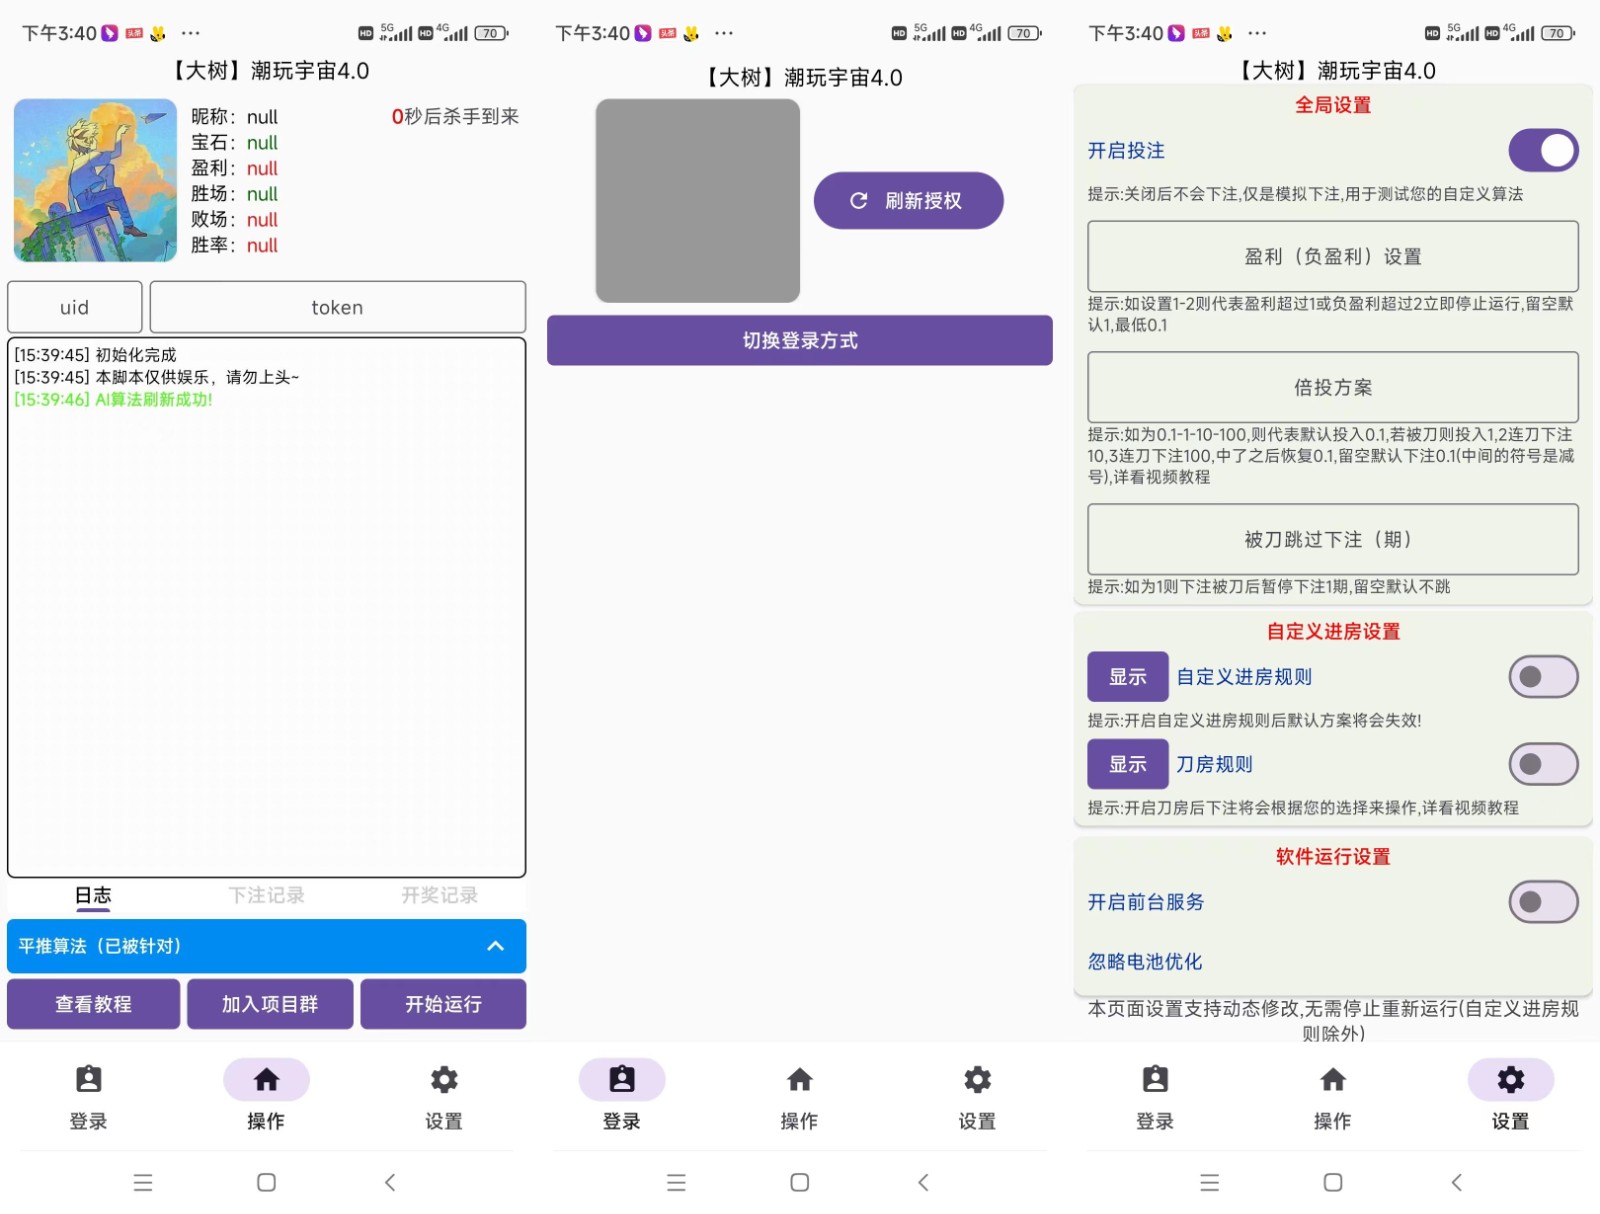Enable the 自定义进房规则 toggle
Image resolution: width=1600 pixels, height=1214 pixels.
coord(1543,677)
